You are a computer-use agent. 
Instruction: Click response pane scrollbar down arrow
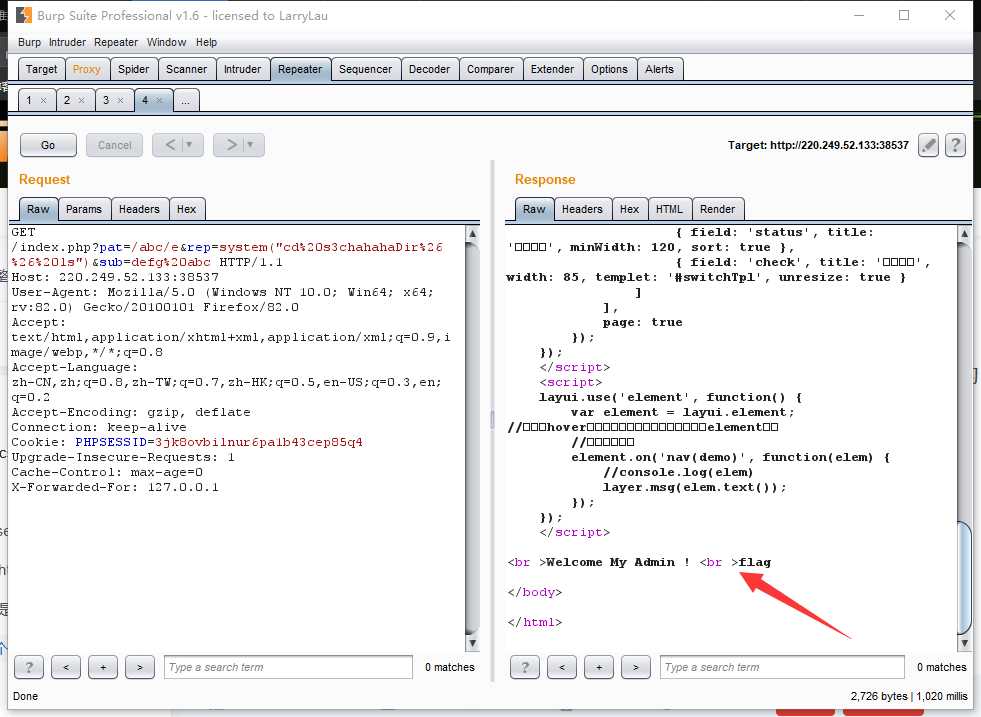tap(965, 643)
